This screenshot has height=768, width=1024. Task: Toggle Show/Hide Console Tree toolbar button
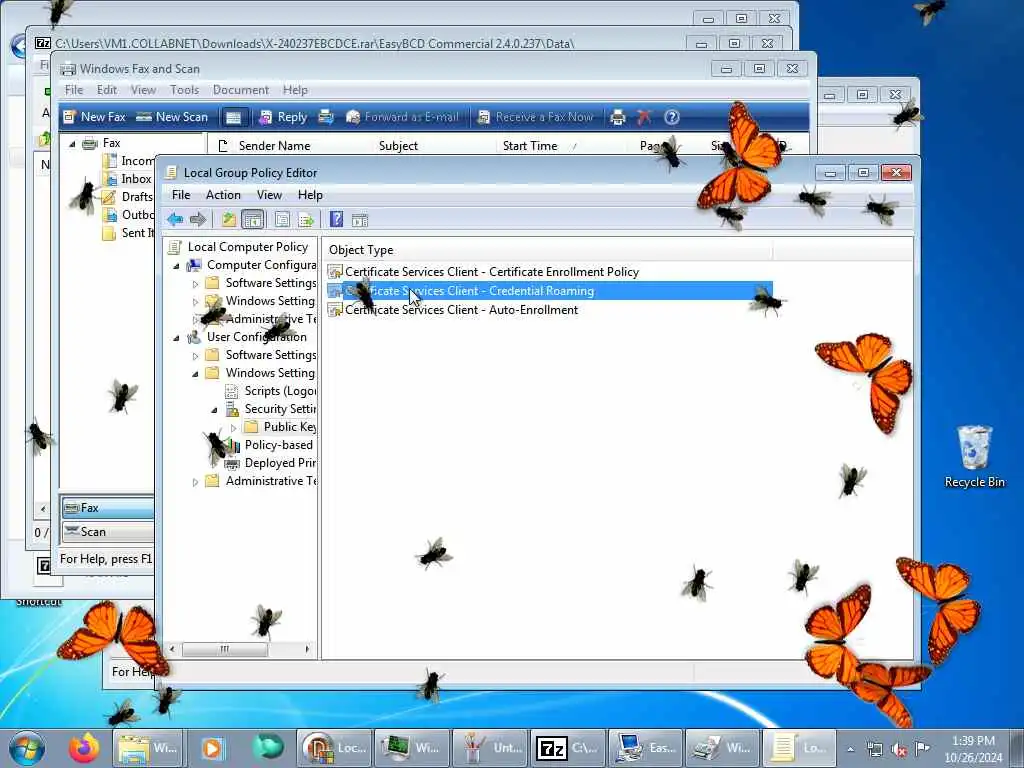253,219
